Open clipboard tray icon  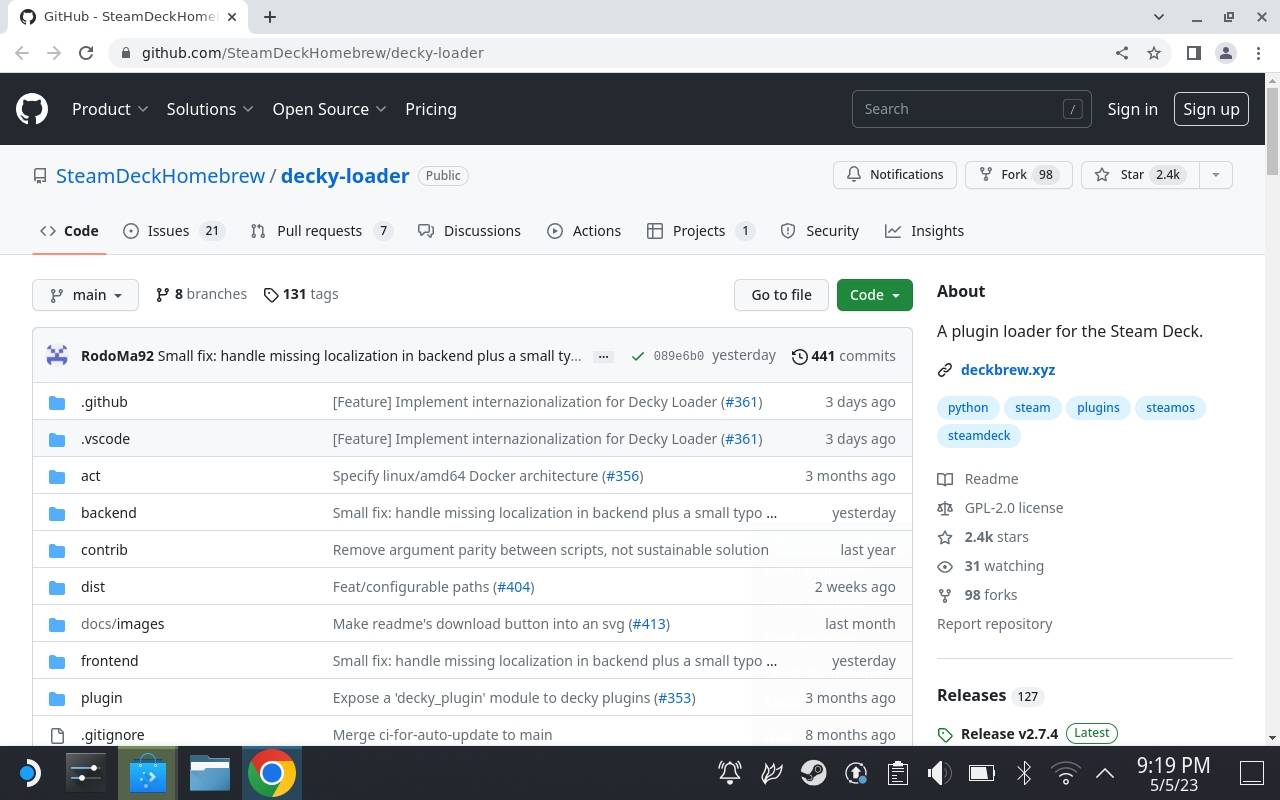tap(897, 773)
